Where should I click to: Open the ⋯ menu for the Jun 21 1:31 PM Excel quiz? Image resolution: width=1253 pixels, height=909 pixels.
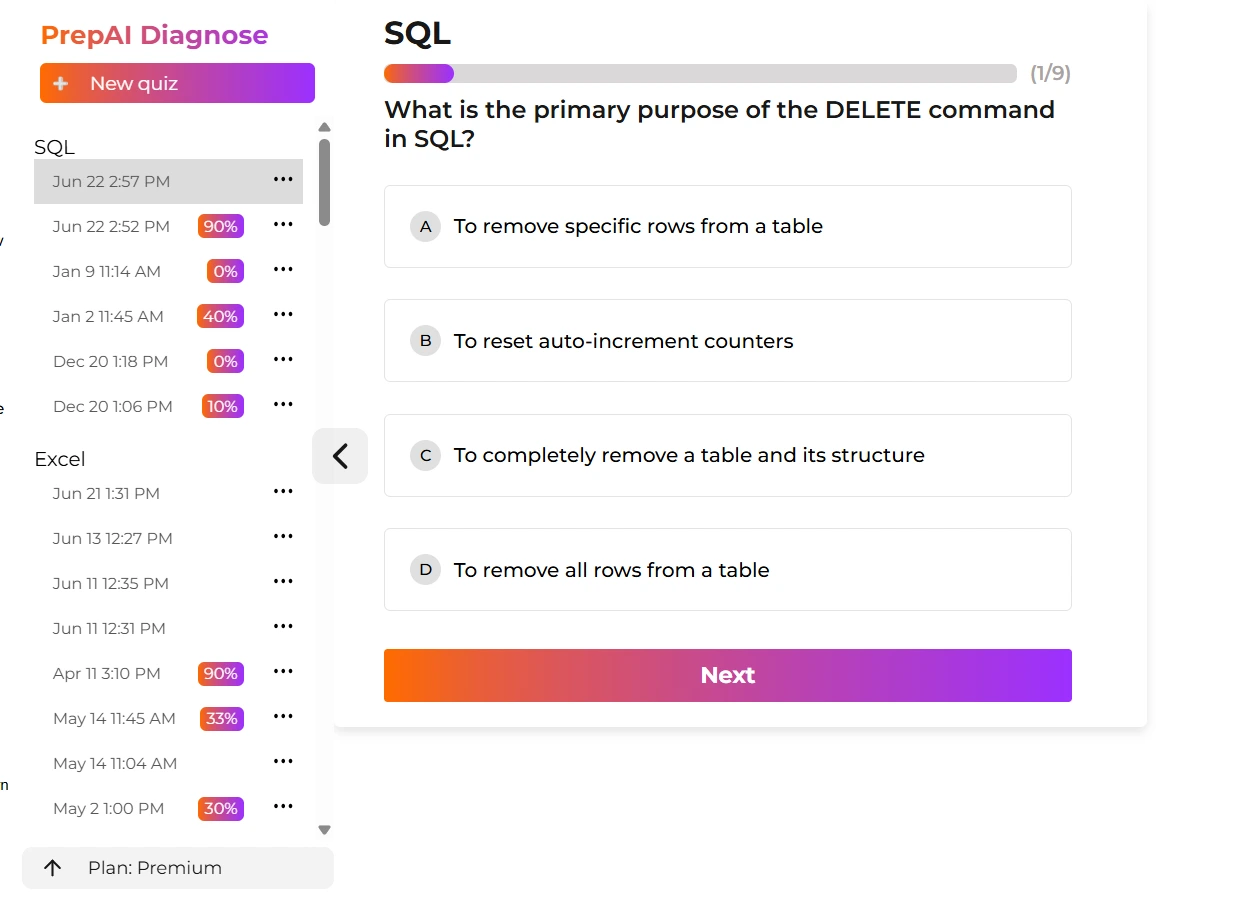coord(283,491)
